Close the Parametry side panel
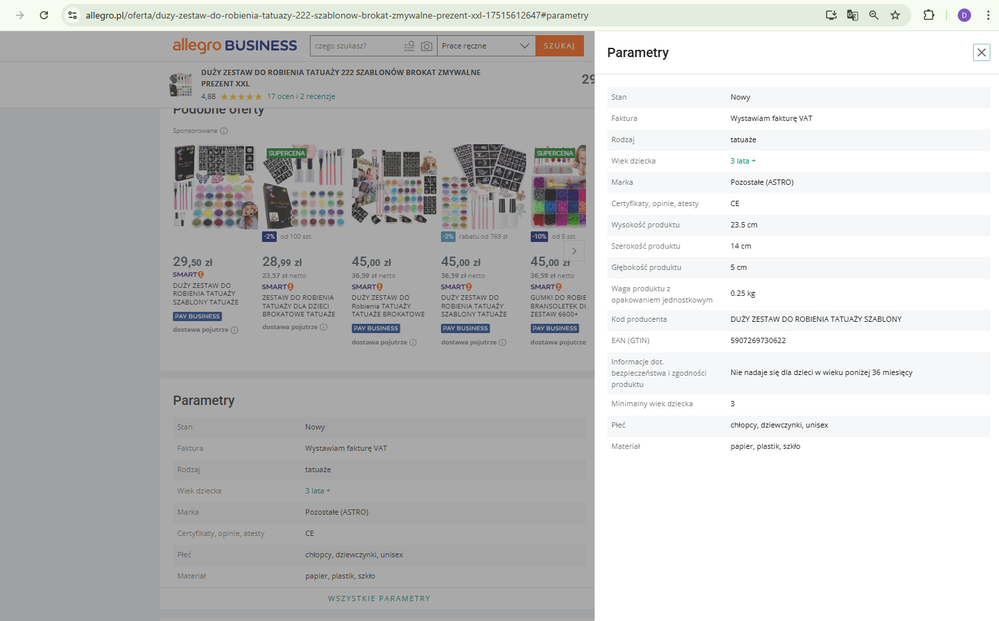The width and height of the screenshot is (999, 621). pyautogui.click(x=980, y=53)
